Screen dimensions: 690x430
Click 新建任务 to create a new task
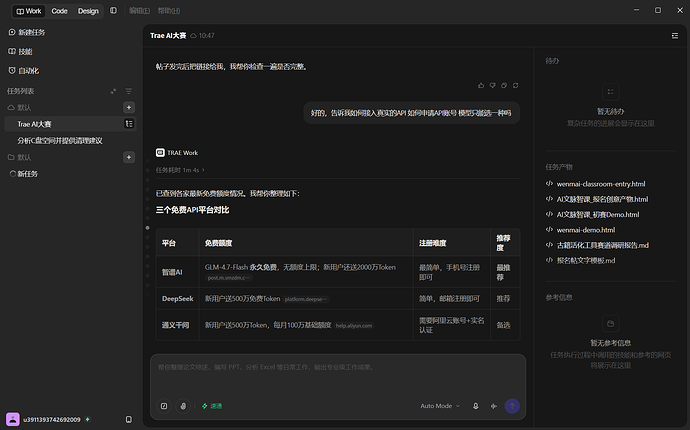[27, 32]
